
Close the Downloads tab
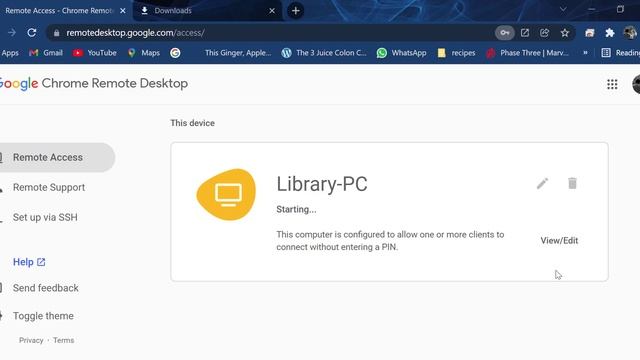[x=272, y=11]
